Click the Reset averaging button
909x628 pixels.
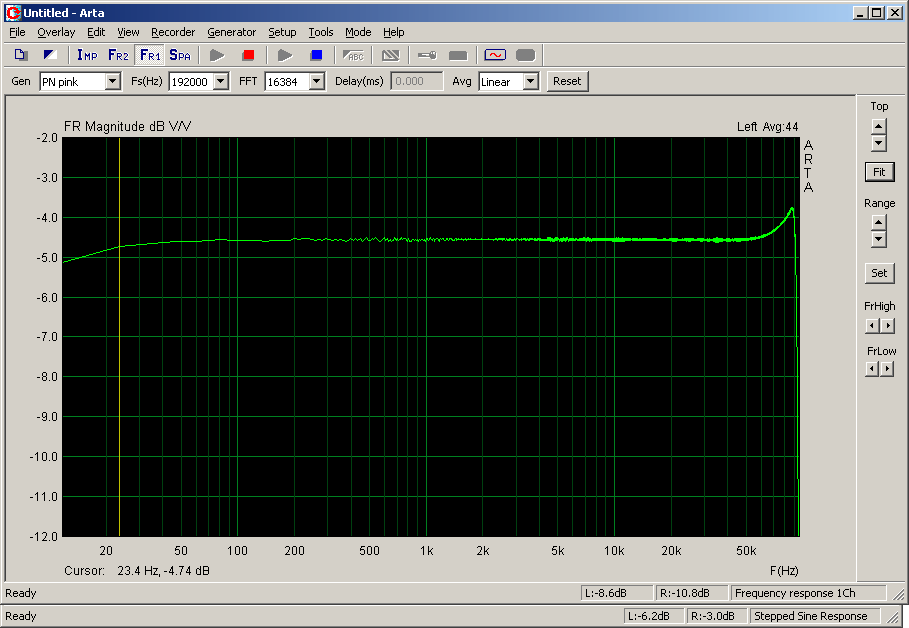coord(567,81)
